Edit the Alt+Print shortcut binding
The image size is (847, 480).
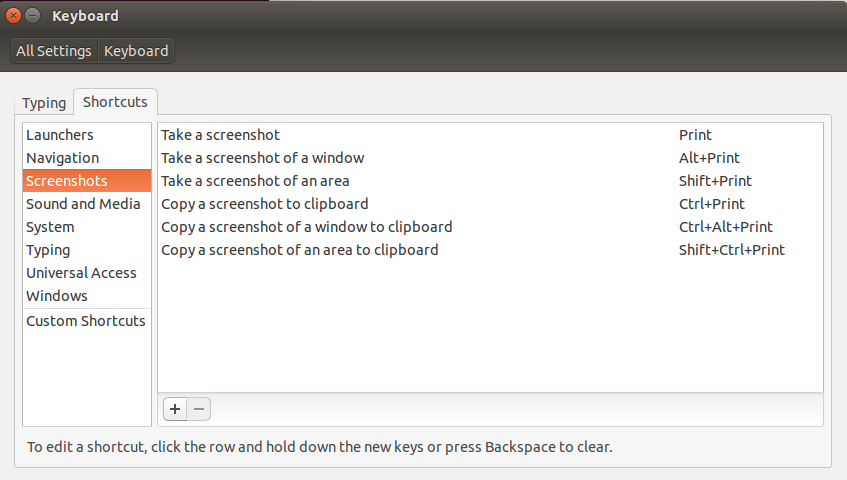tap(709, 158)
